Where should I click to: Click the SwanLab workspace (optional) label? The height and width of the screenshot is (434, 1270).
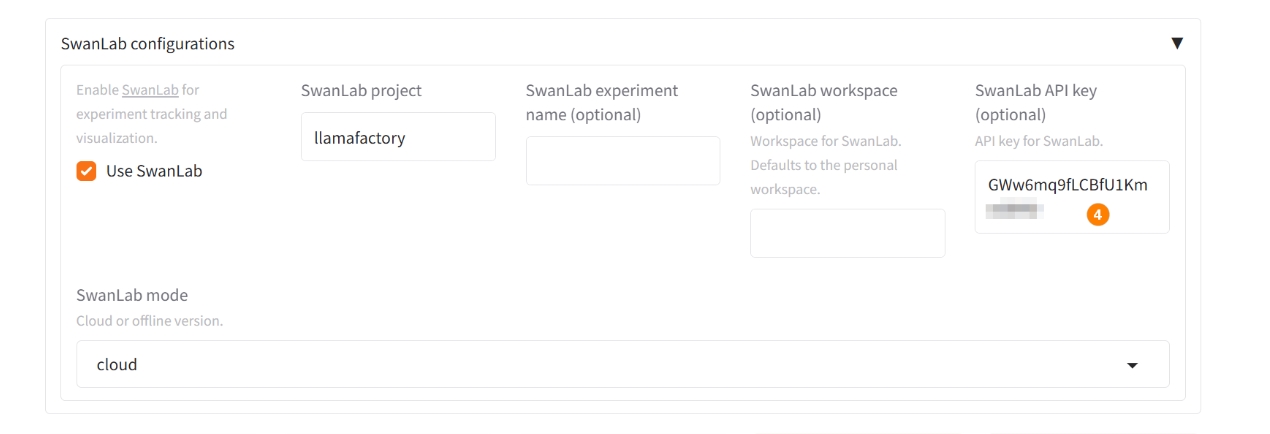824,102
